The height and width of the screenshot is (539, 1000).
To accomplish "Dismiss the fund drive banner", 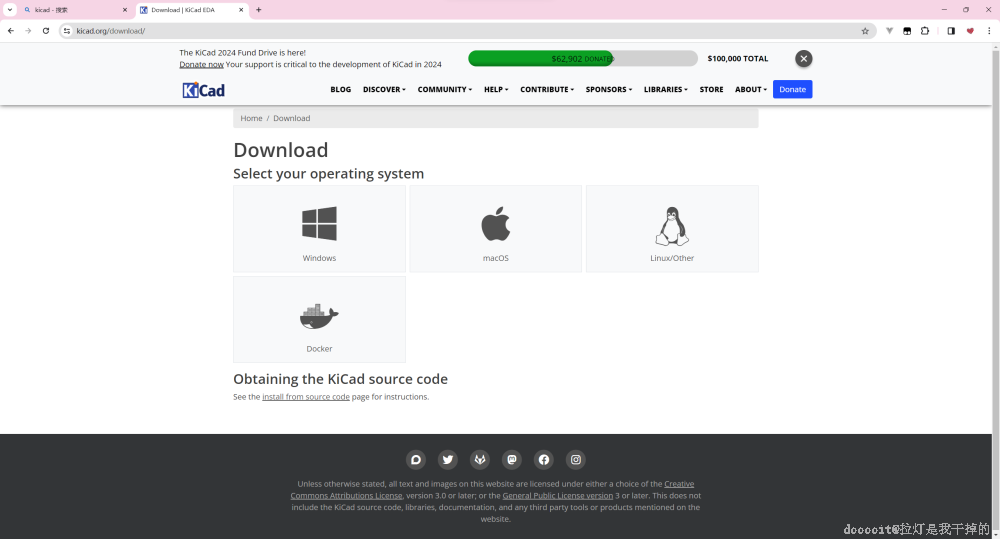I will coord(804,59).
